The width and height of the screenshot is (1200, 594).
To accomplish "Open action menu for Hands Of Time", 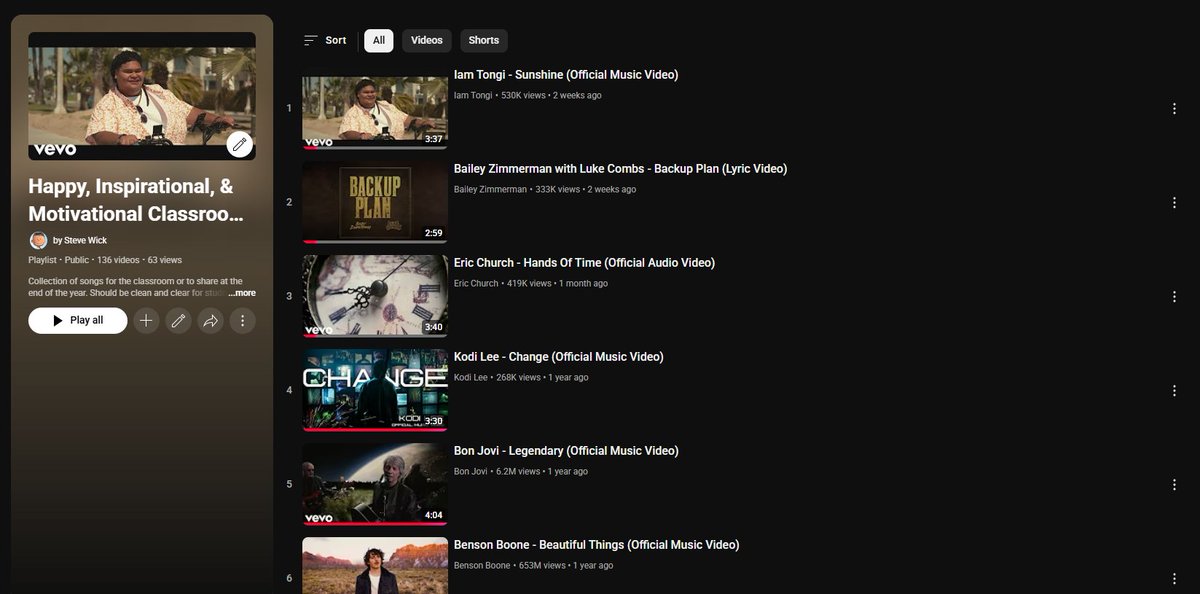I will (x=1174, y=297).
